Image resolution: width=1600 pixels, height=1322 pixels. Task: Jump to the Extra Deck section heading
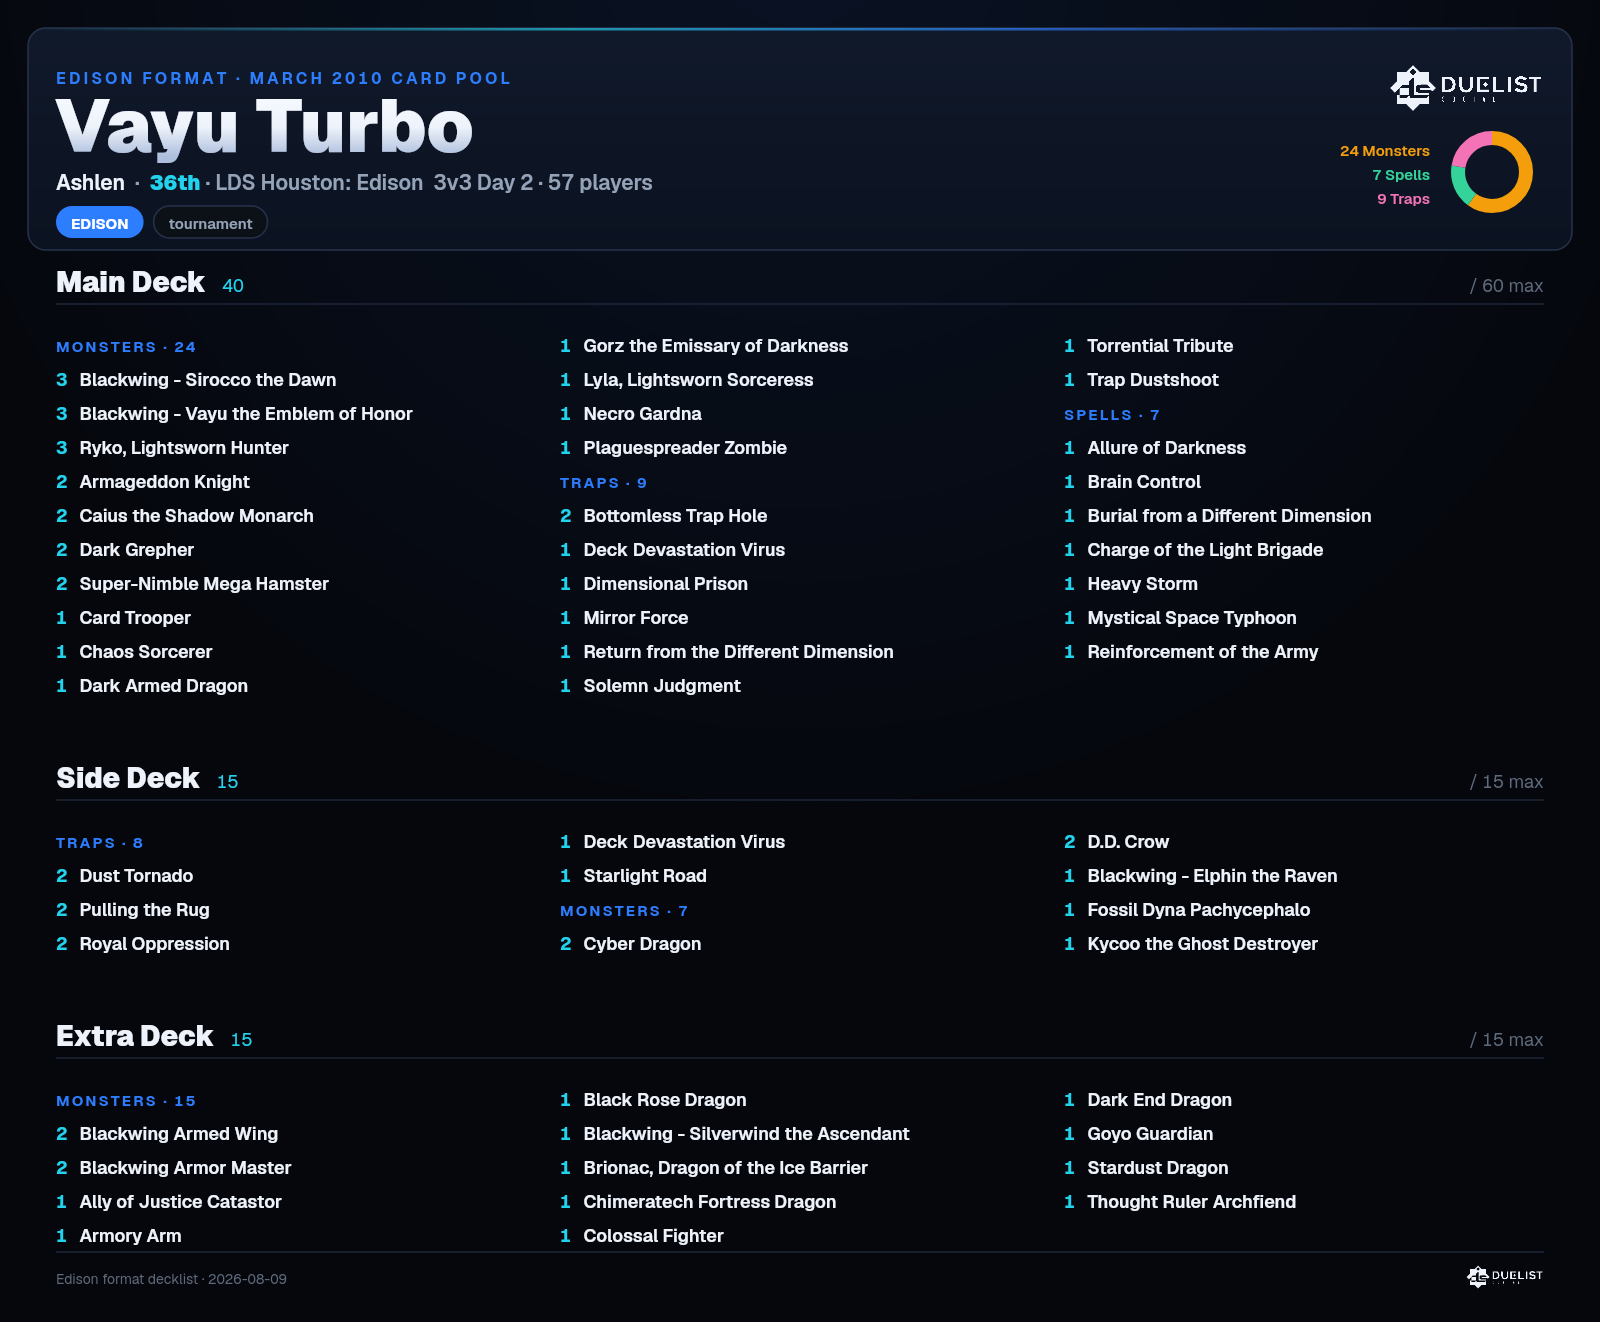click(x=135, y=1036)
